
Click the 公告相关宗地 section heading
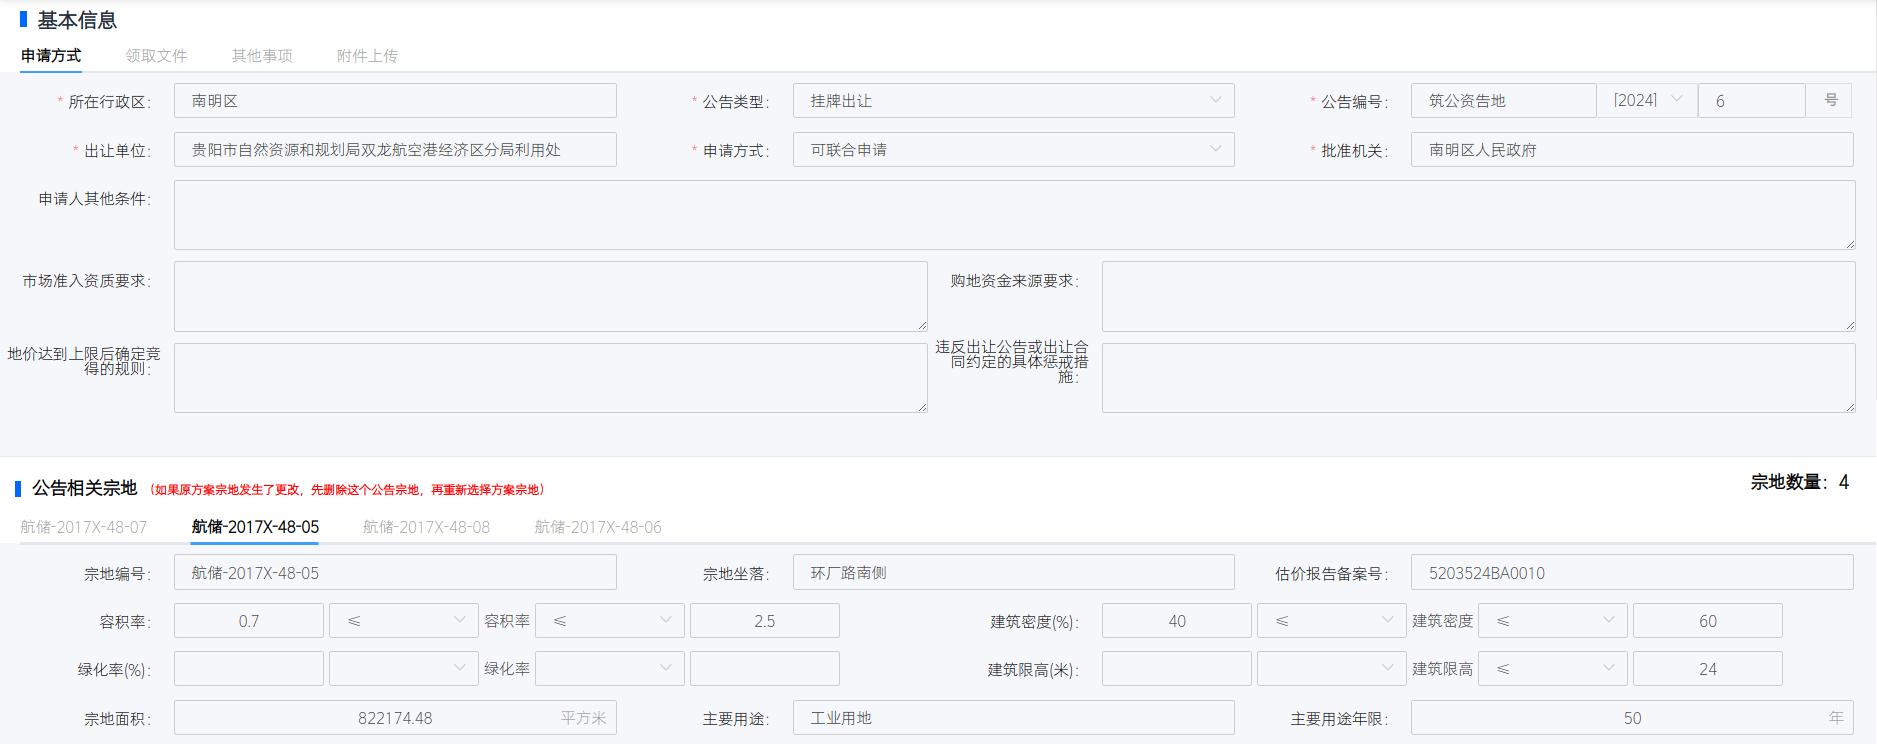click(85, 488)
